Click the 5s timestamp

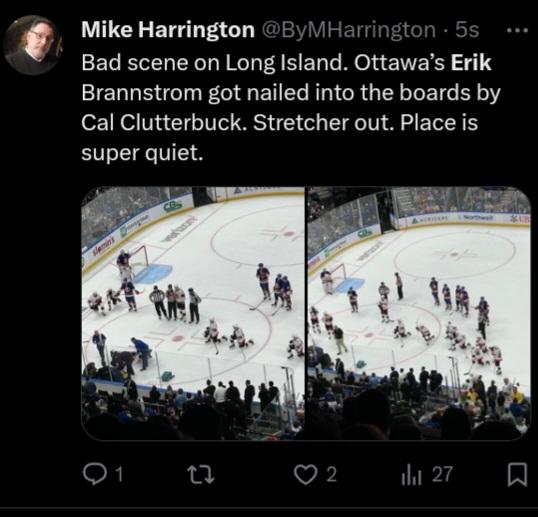tap(467, 30)
